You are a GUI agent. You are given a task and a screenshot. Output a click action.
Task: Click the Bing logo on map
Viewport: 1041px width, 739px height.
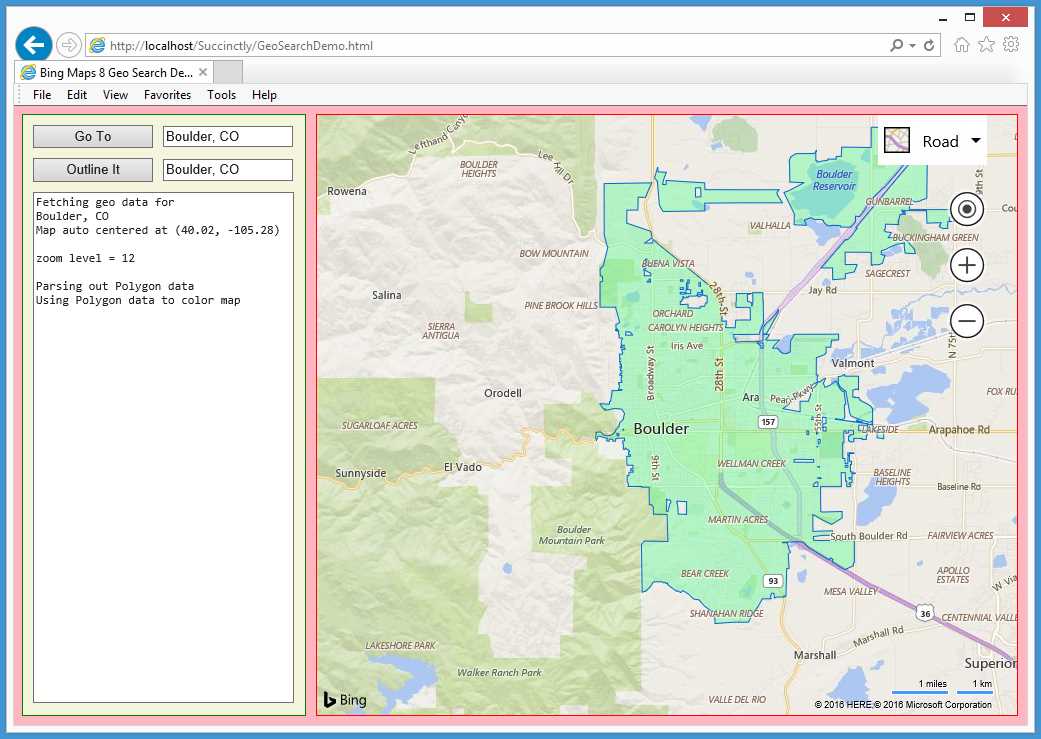[345, 700]
